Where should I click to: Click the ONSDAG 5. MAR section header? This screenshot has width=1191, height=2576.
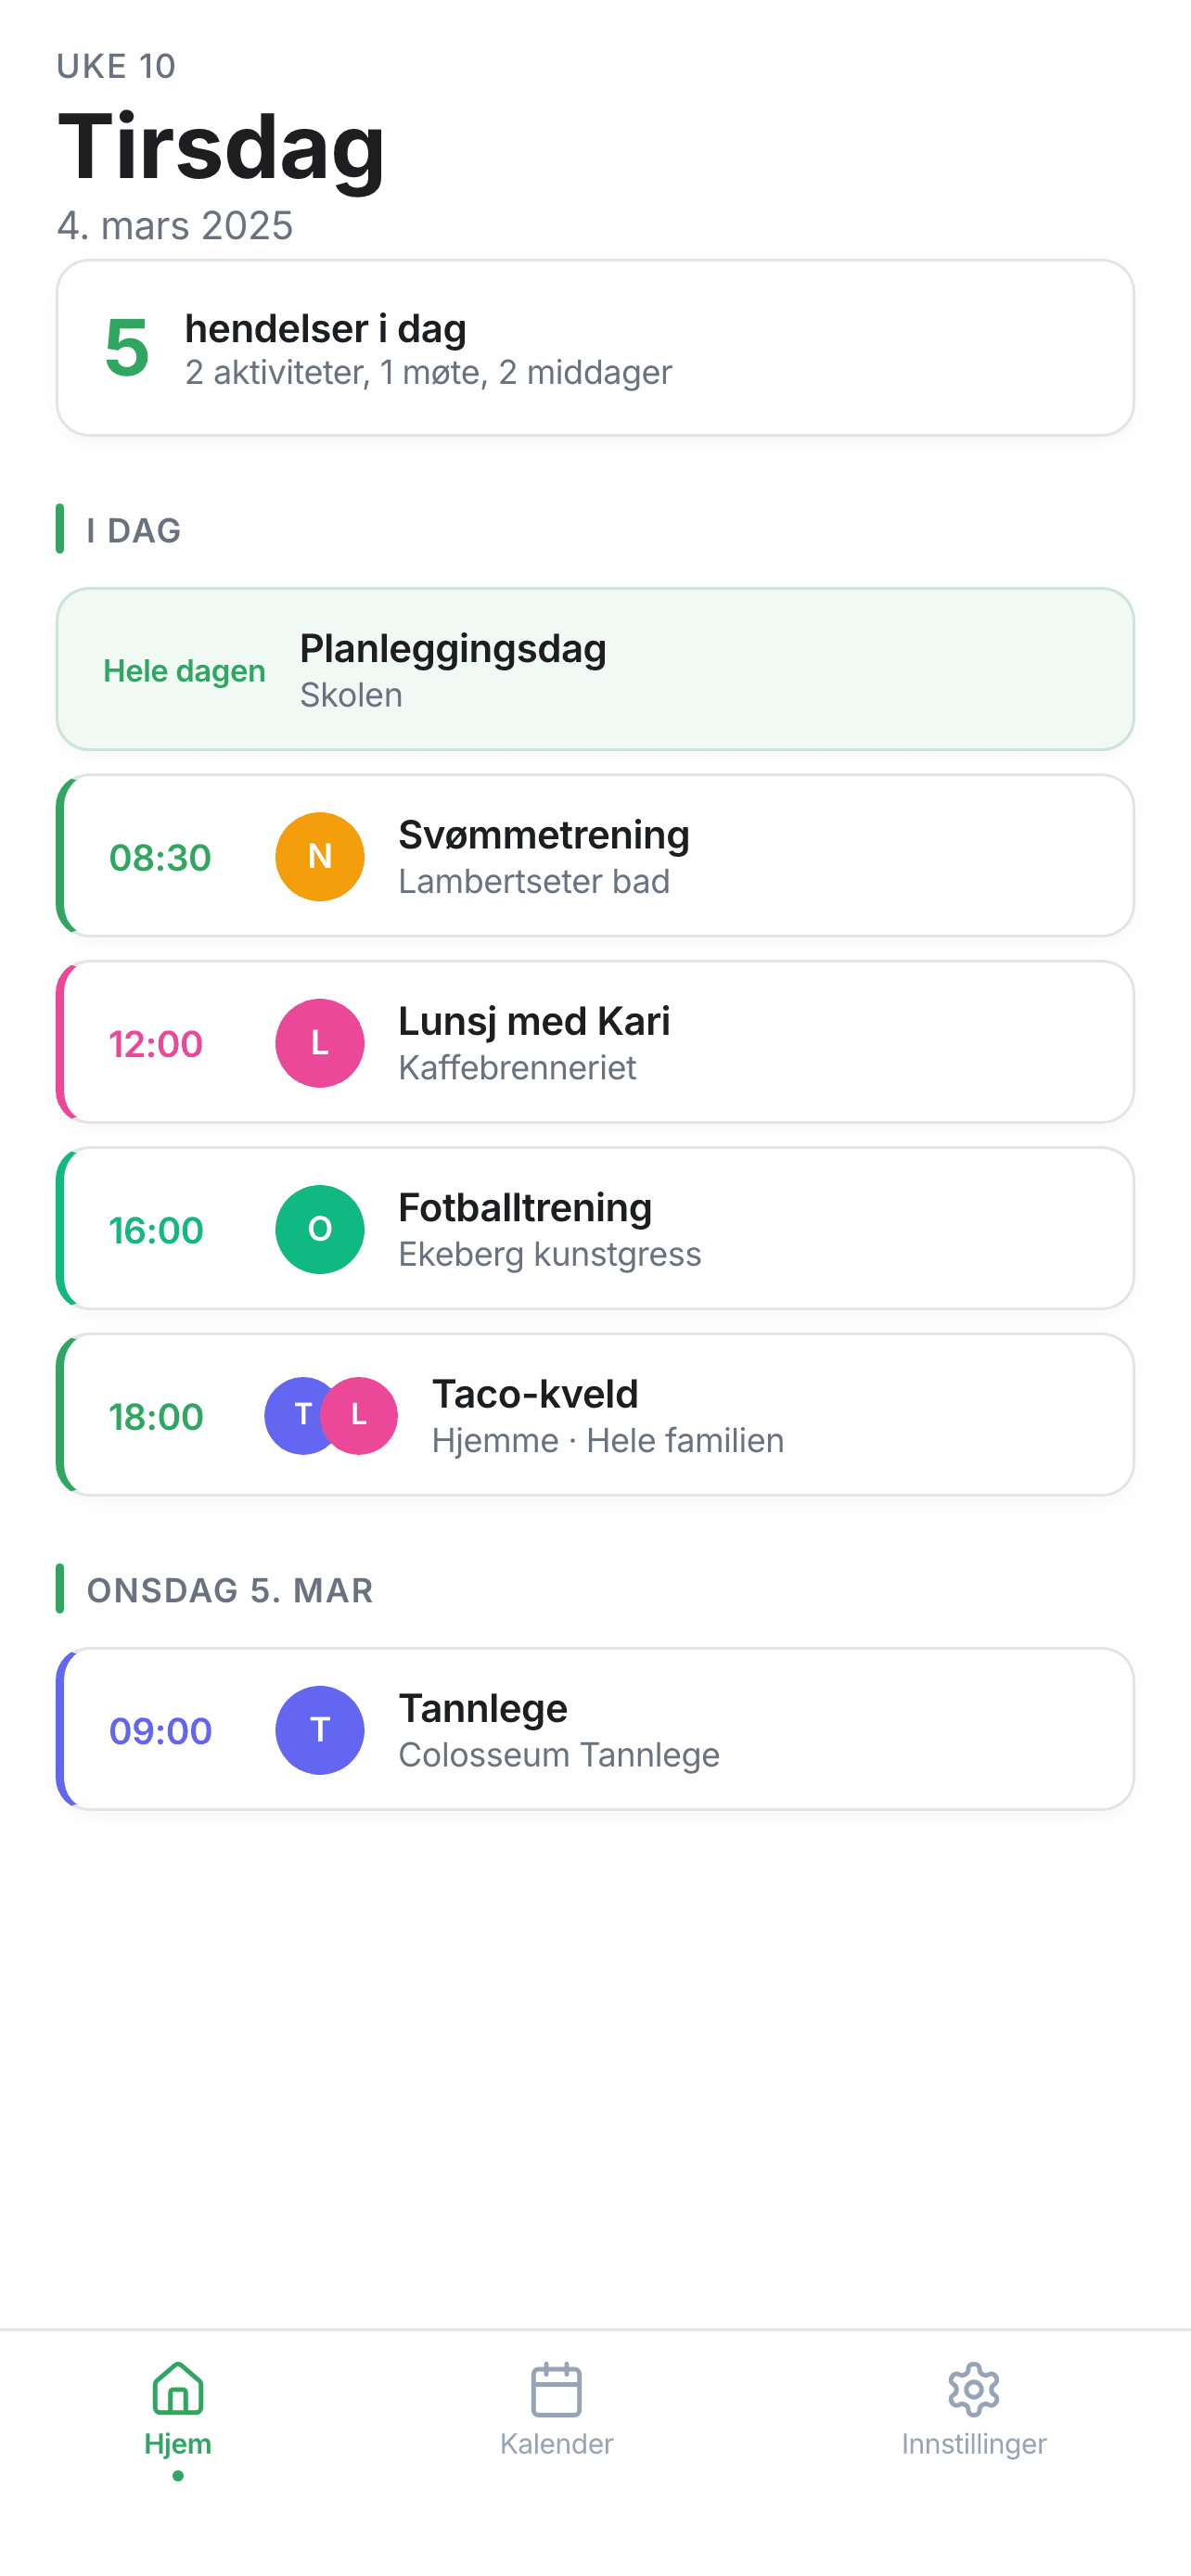pos(229,1590)
